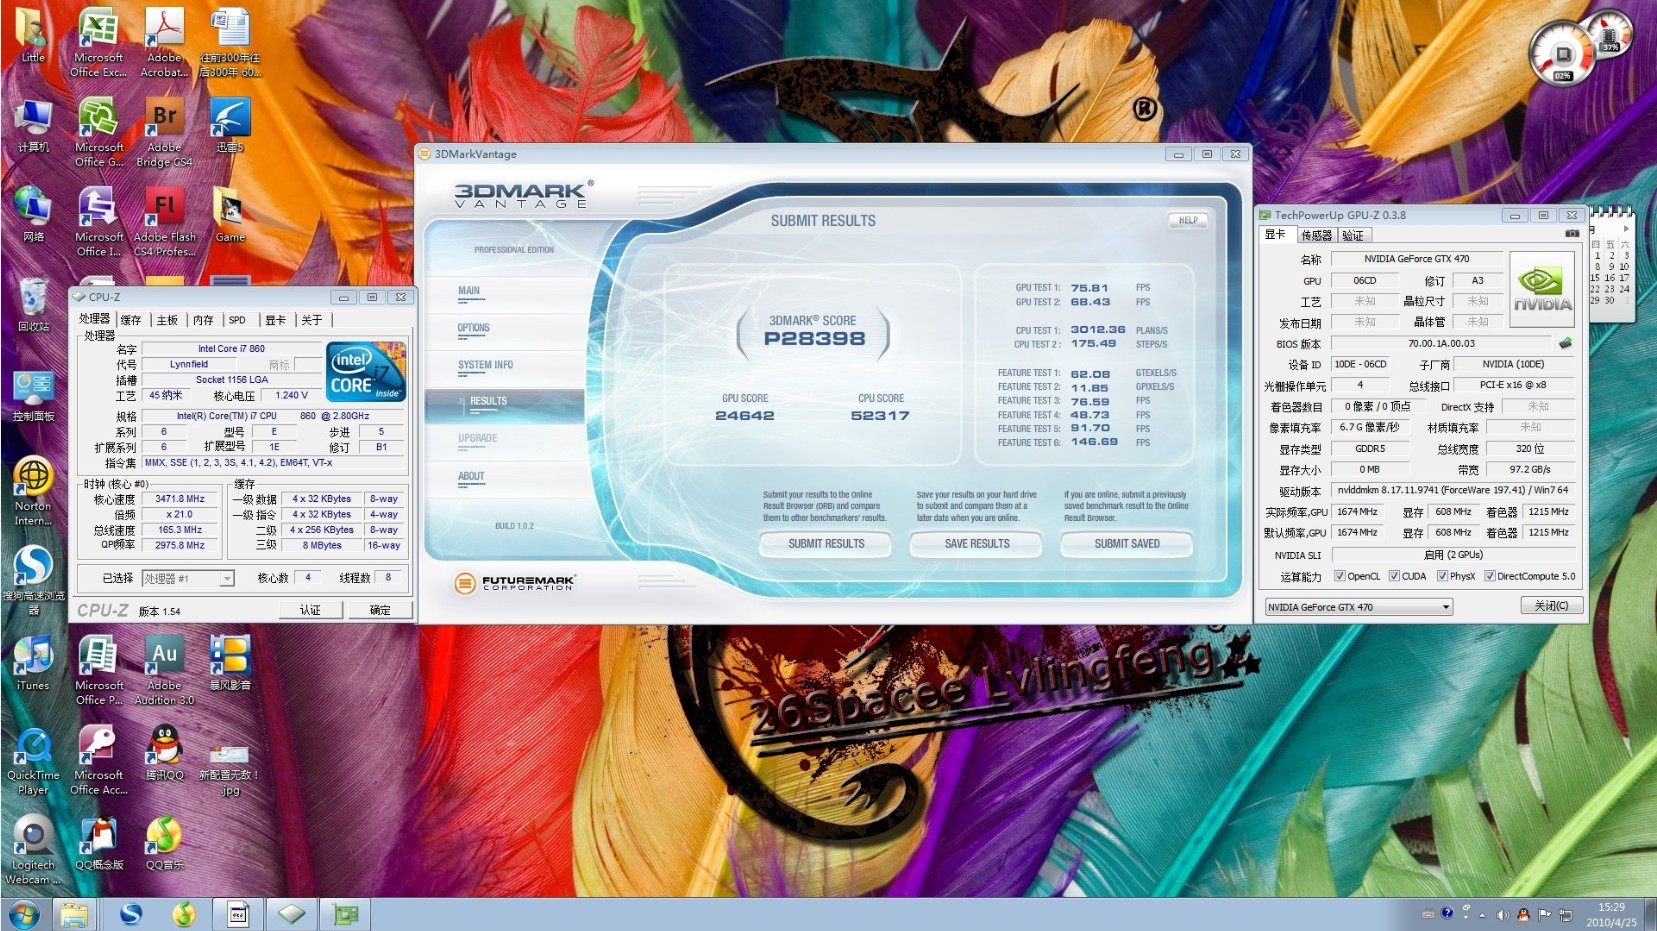Click the SUBMIT SAVED button
Viewport: 1657px width, 931px height.
point(1127,544)
